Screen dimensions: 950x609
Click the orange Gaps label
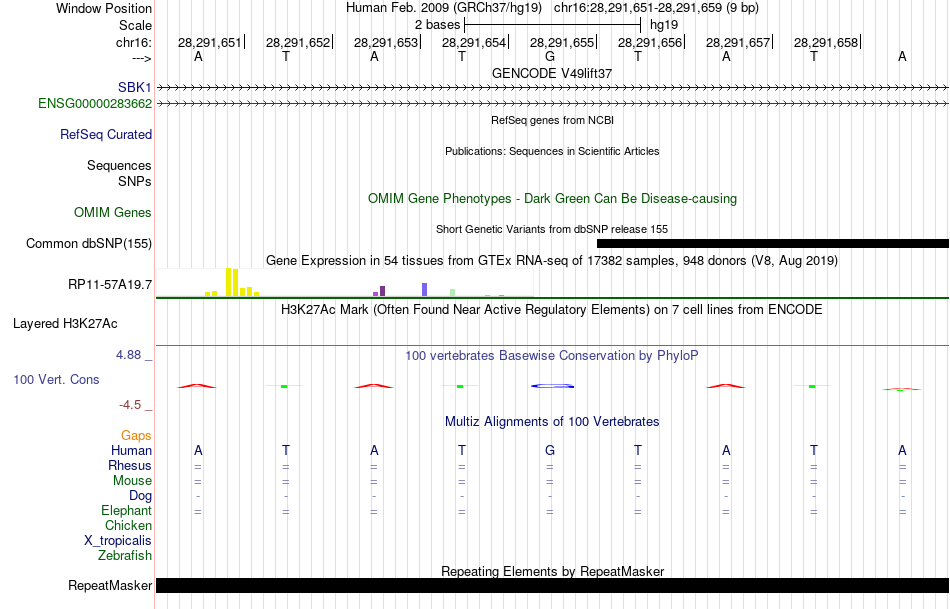(x=136, y=436)
